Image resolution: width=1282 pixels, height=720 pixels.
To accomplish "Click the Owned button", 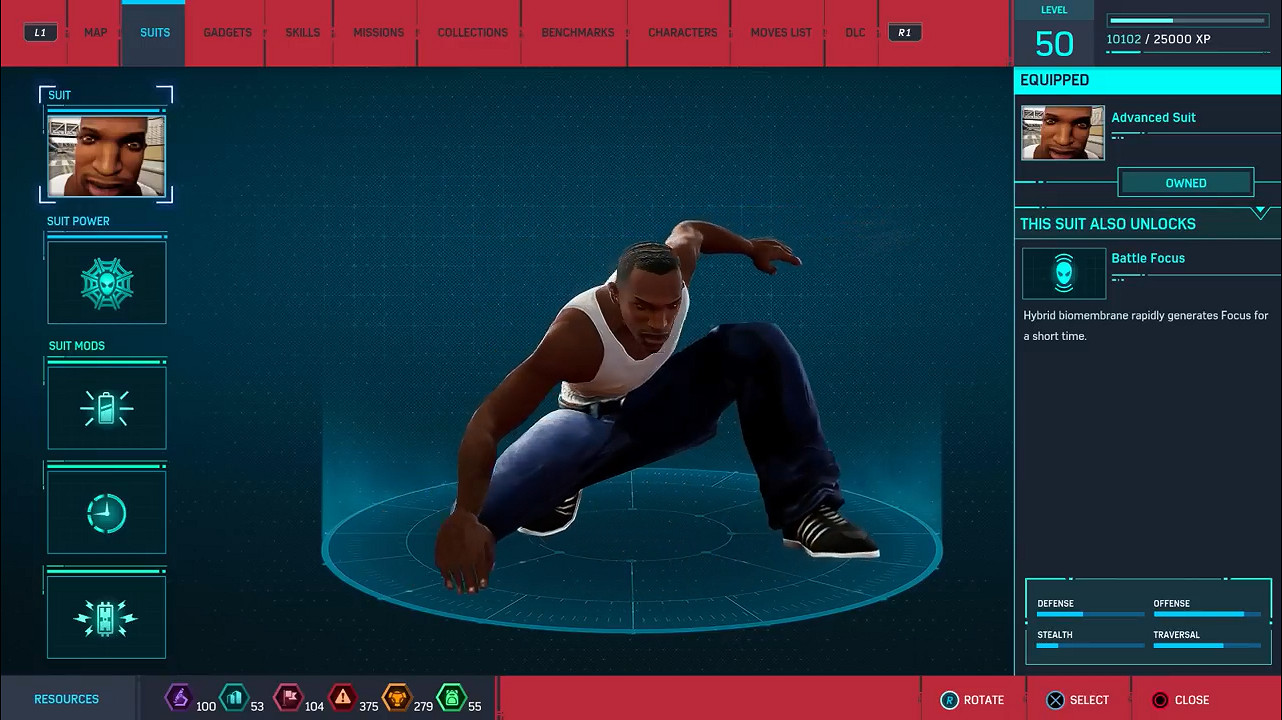I will coord(1185,183).
